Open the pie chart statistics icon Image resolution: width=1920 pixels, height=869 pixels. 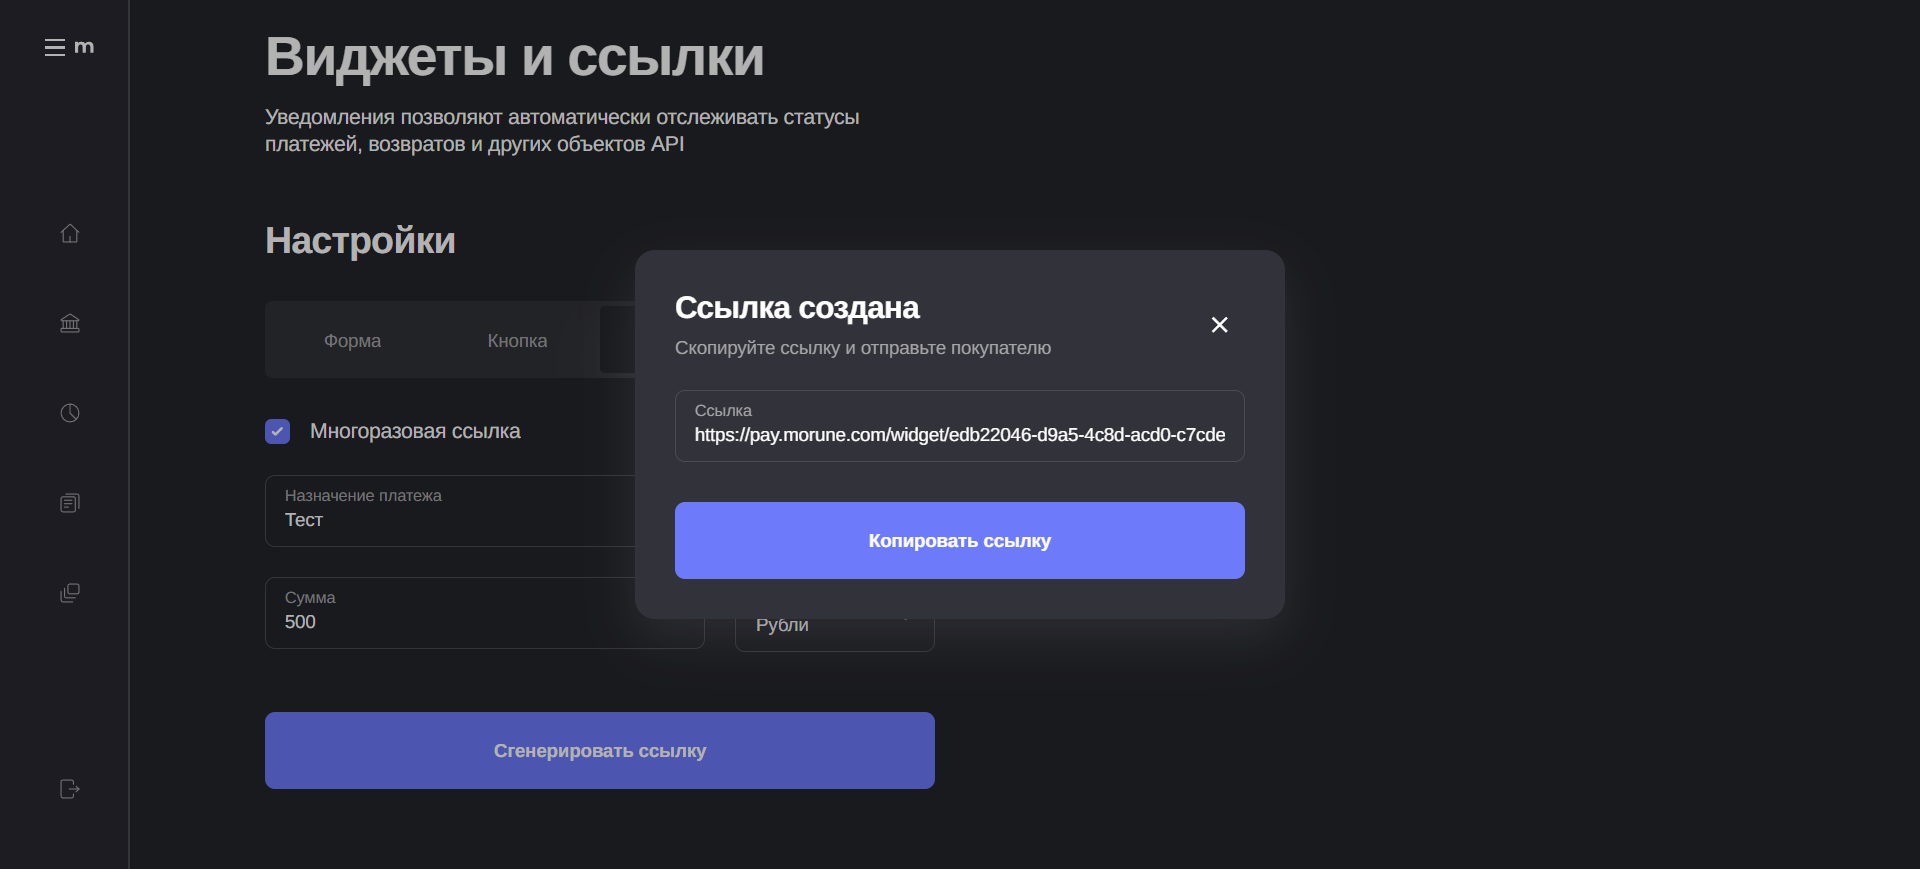point(70,413)
